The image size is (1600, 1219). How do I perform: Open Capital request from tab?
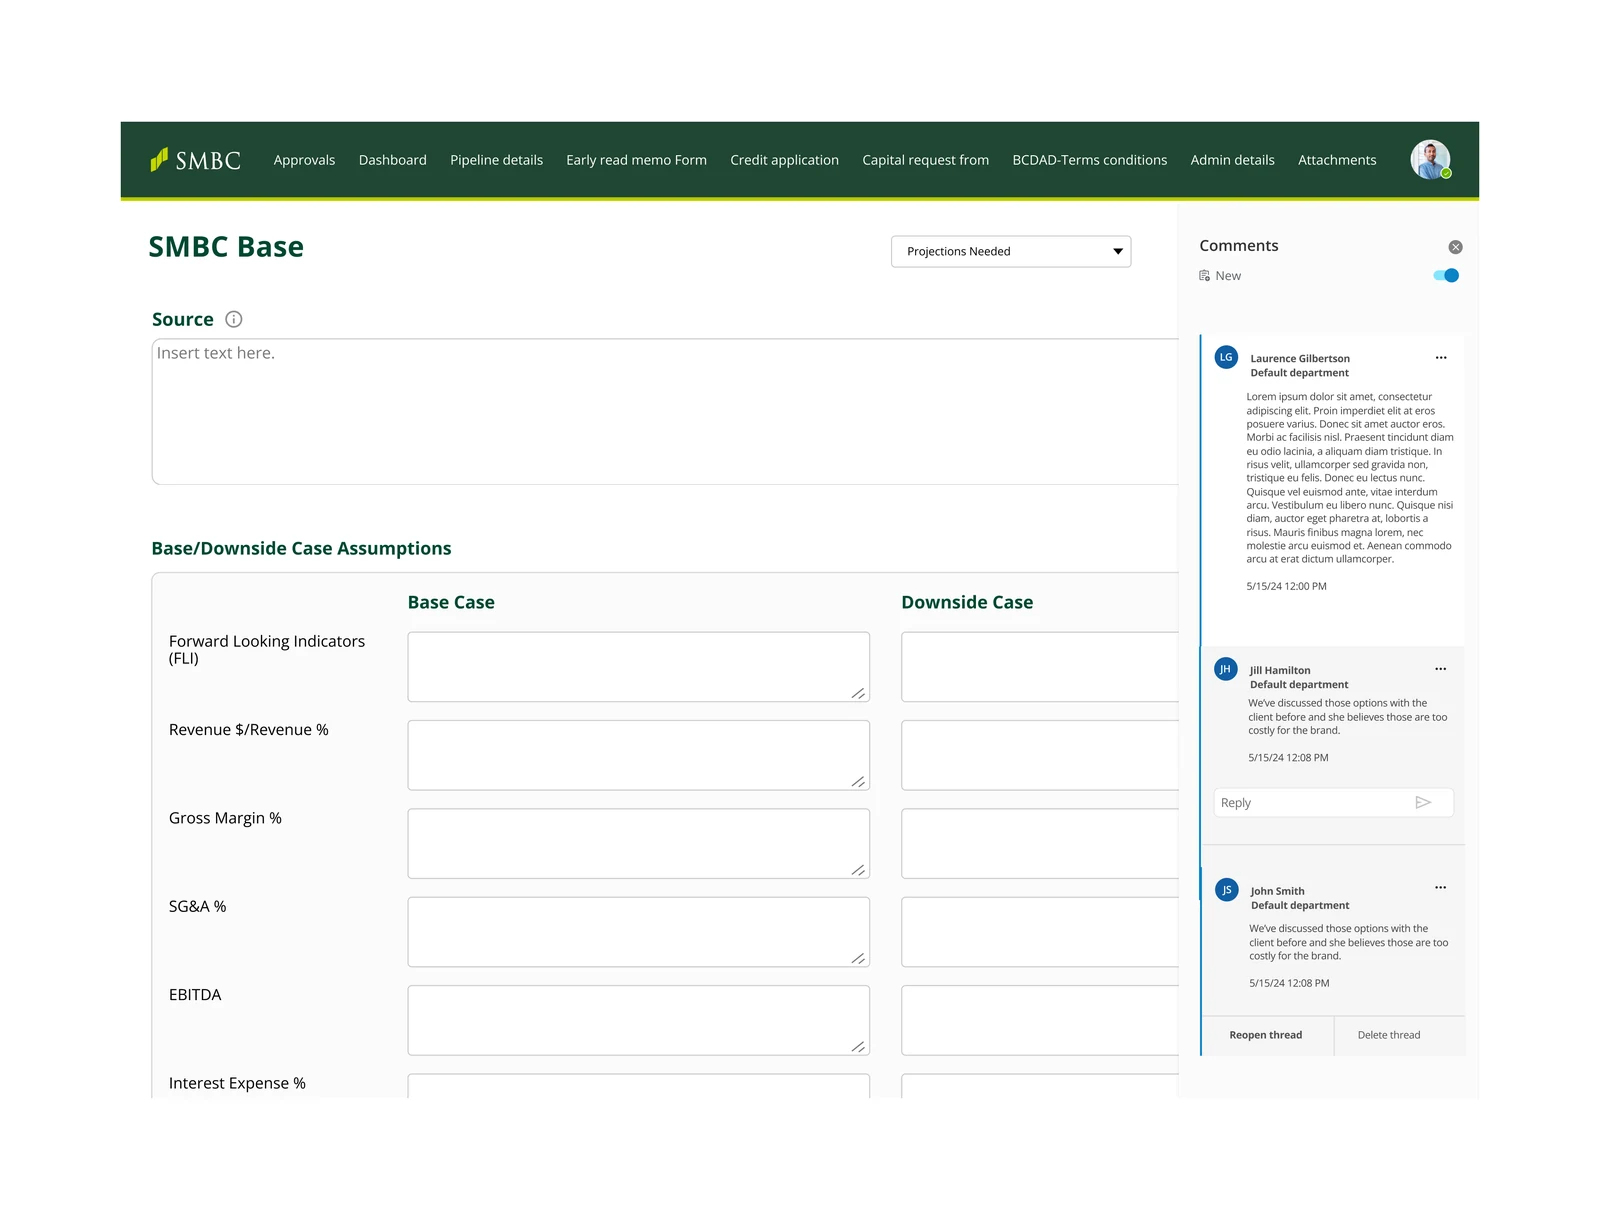925,160
